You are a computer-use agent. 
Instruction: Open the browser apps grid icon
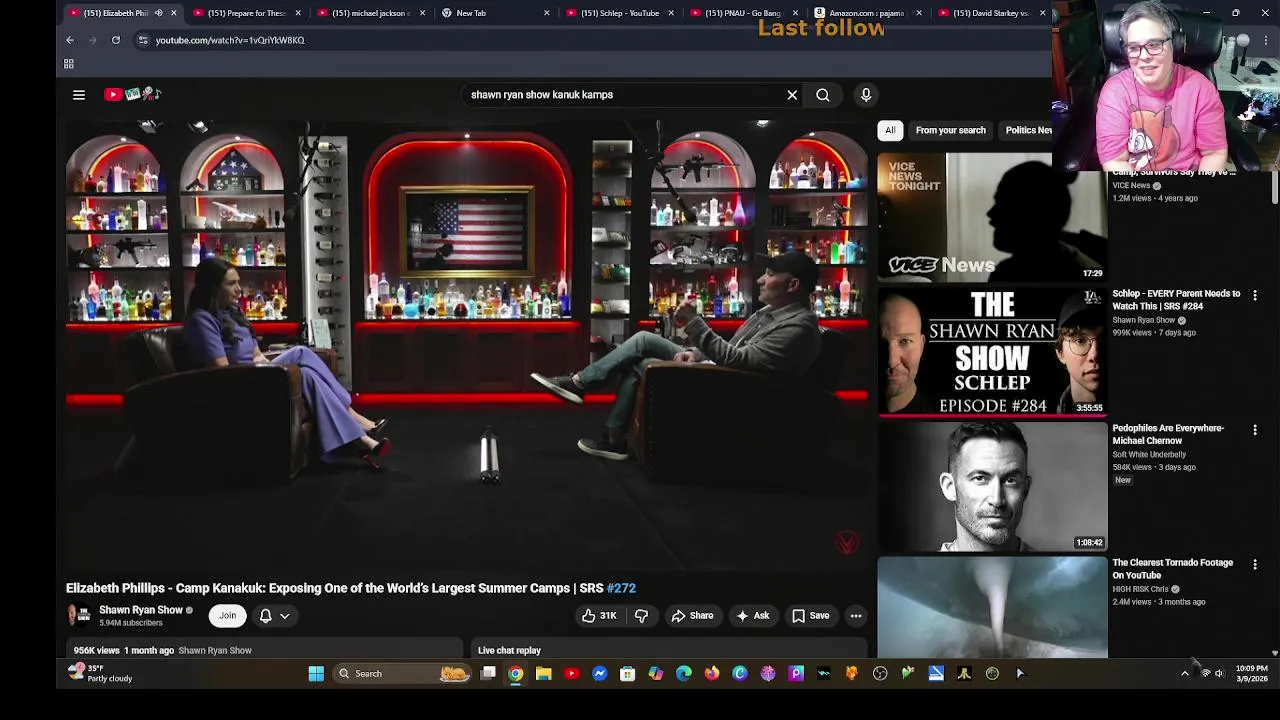(69, 64)
